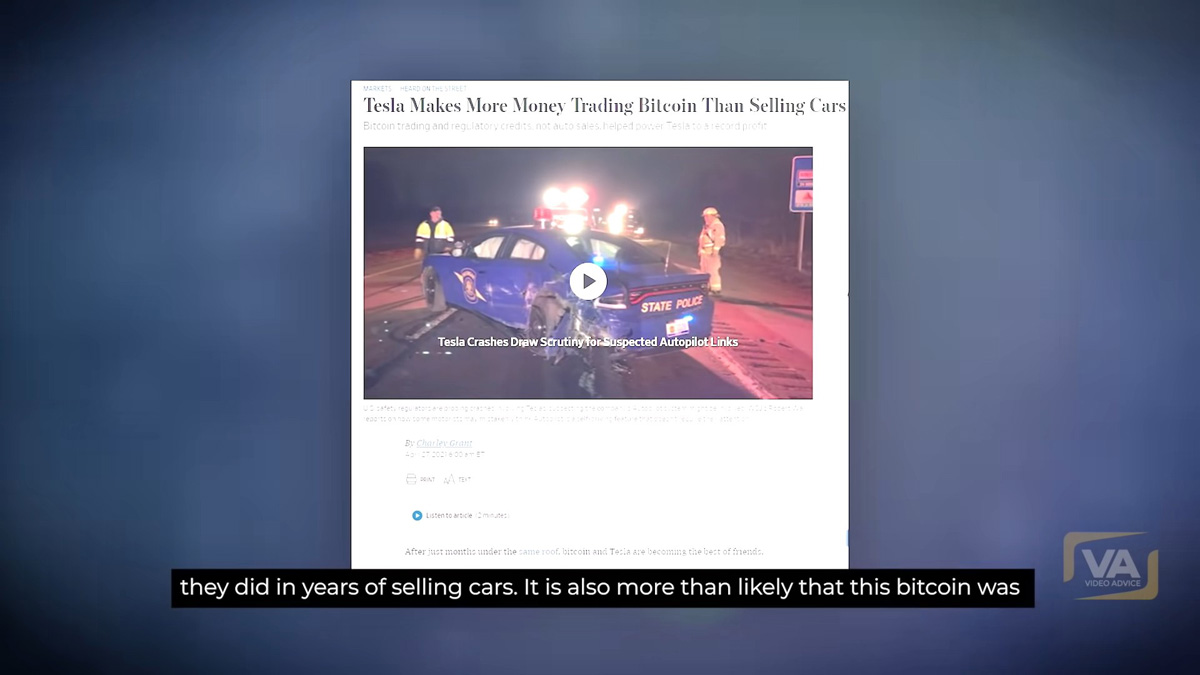Click the subtitle caption bar at bottom
Image resolution: width=1200 pixels, height=675 pixels.
pyautogui.click(x=602, y=588)
